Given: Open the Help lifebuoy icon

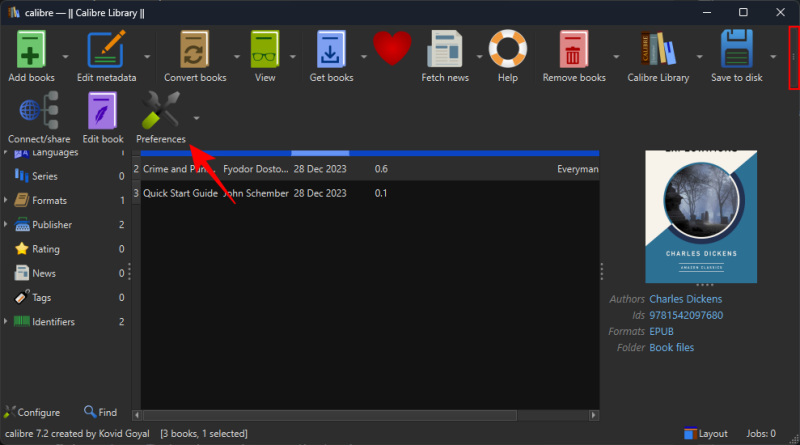Looking at the screenshot, I should pyautogui.click(x=508, y=48).
